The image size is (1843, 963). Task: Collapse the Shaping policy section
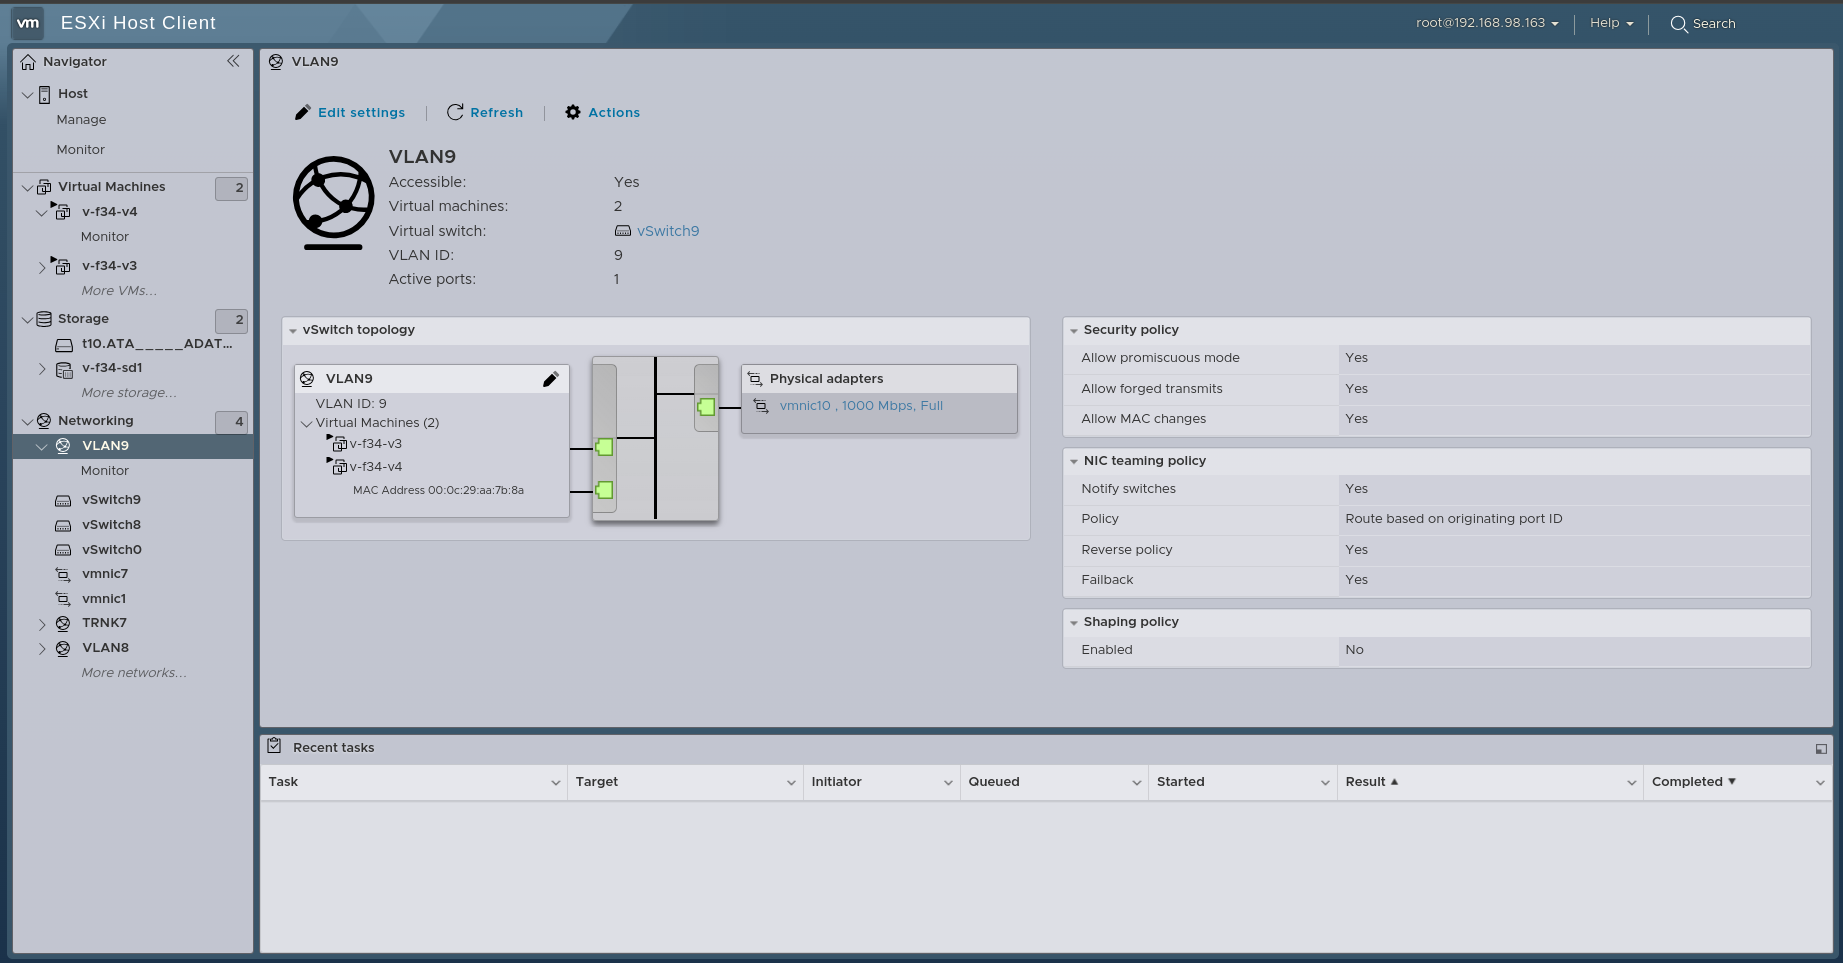click(1074, 622)
